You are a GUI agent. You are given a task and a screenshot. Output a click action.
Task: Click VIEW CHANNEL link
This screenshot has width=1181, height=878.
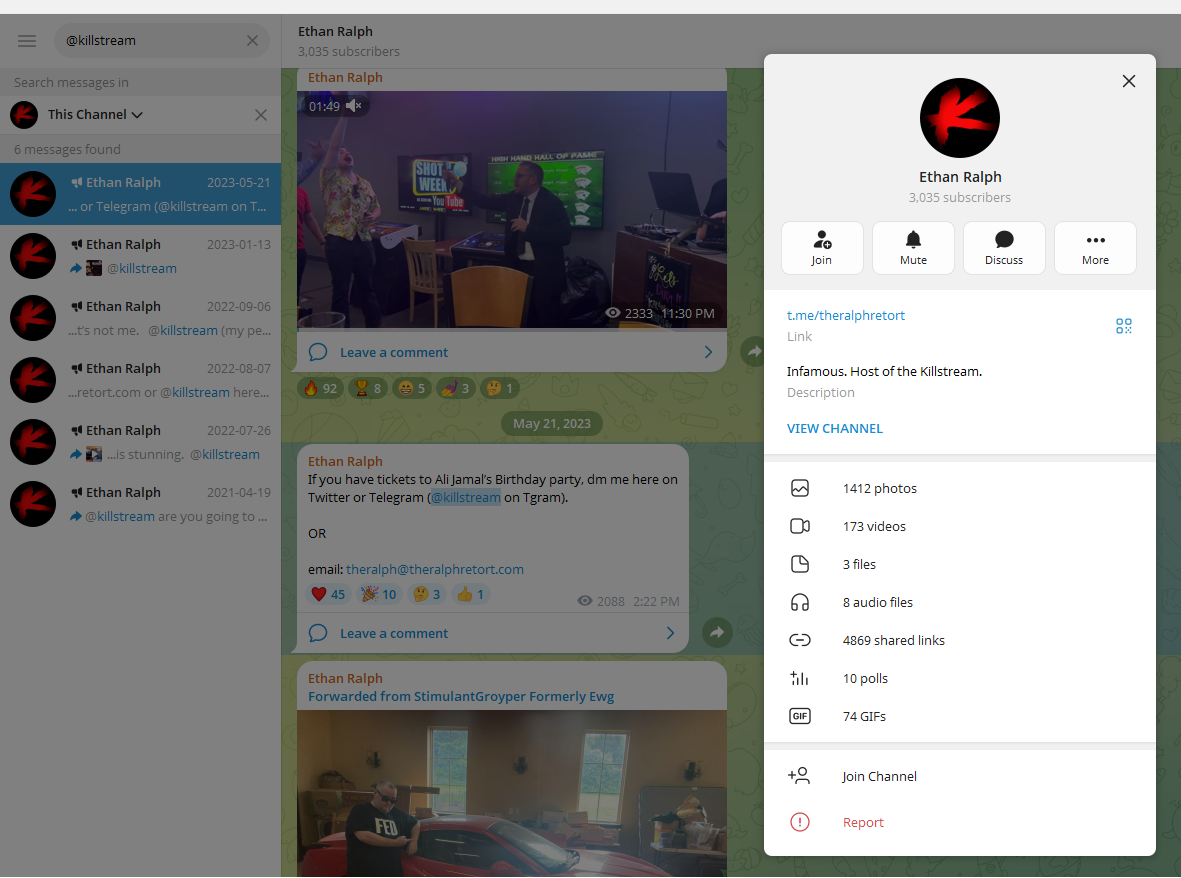[x=835, y=428]
